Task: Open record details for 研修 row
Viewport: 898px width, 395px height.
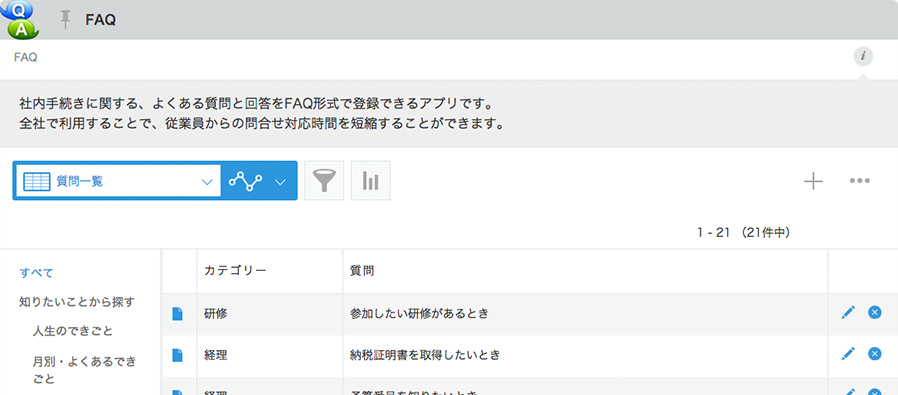Action: [x=178, y=314]
